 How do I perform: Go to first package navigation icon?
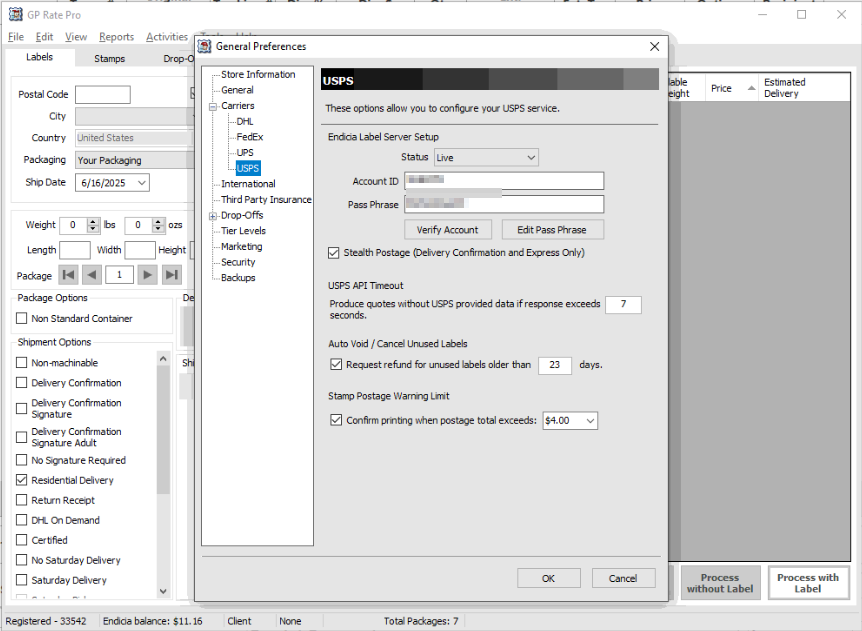tap(69, 274)
